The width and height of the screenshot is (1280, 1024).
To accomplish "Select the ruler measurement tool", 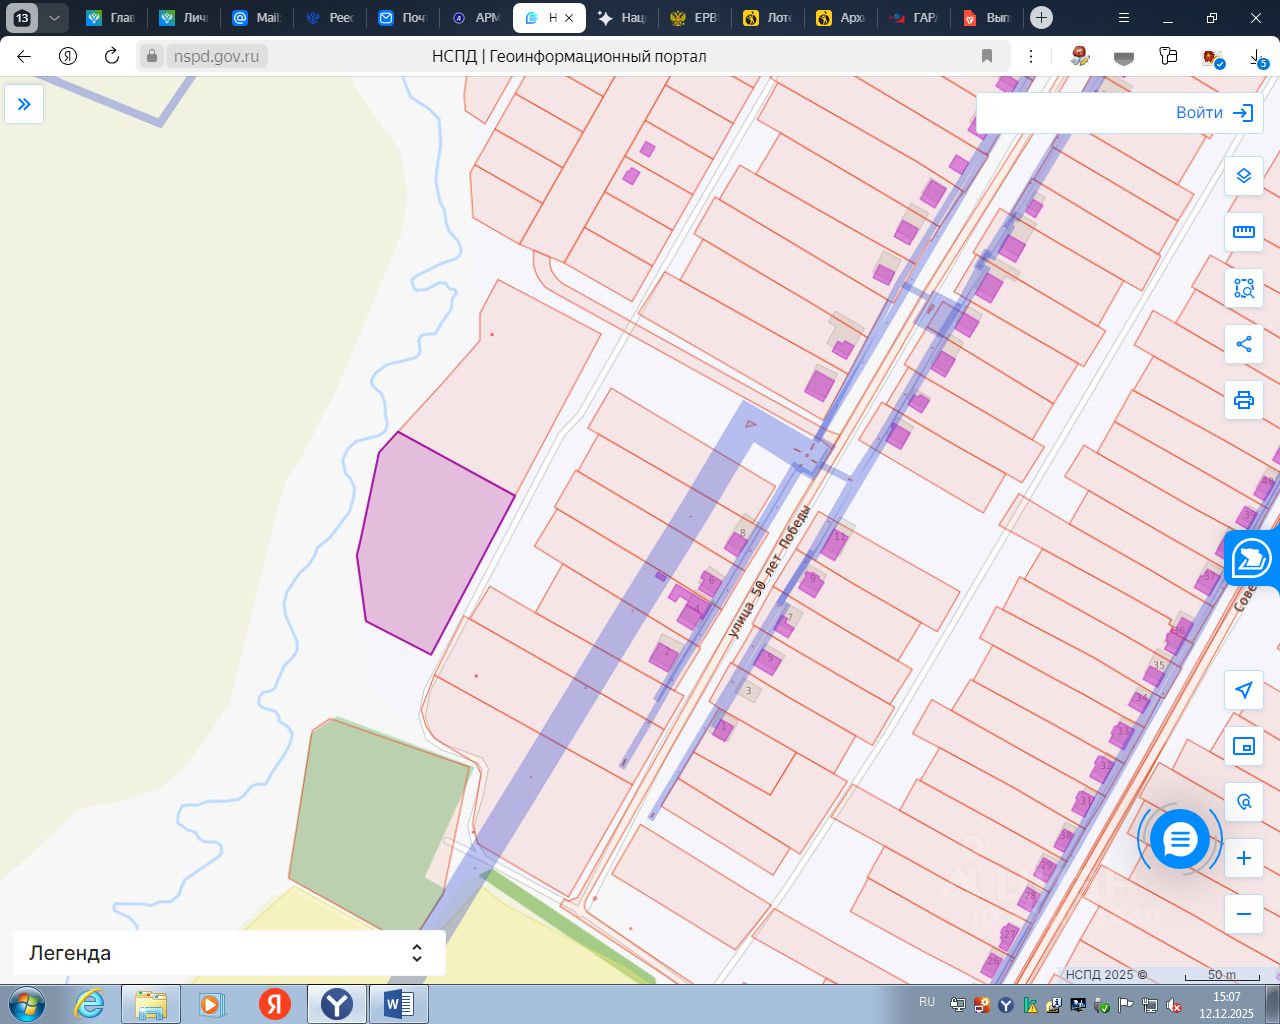I will (1244, 232).
